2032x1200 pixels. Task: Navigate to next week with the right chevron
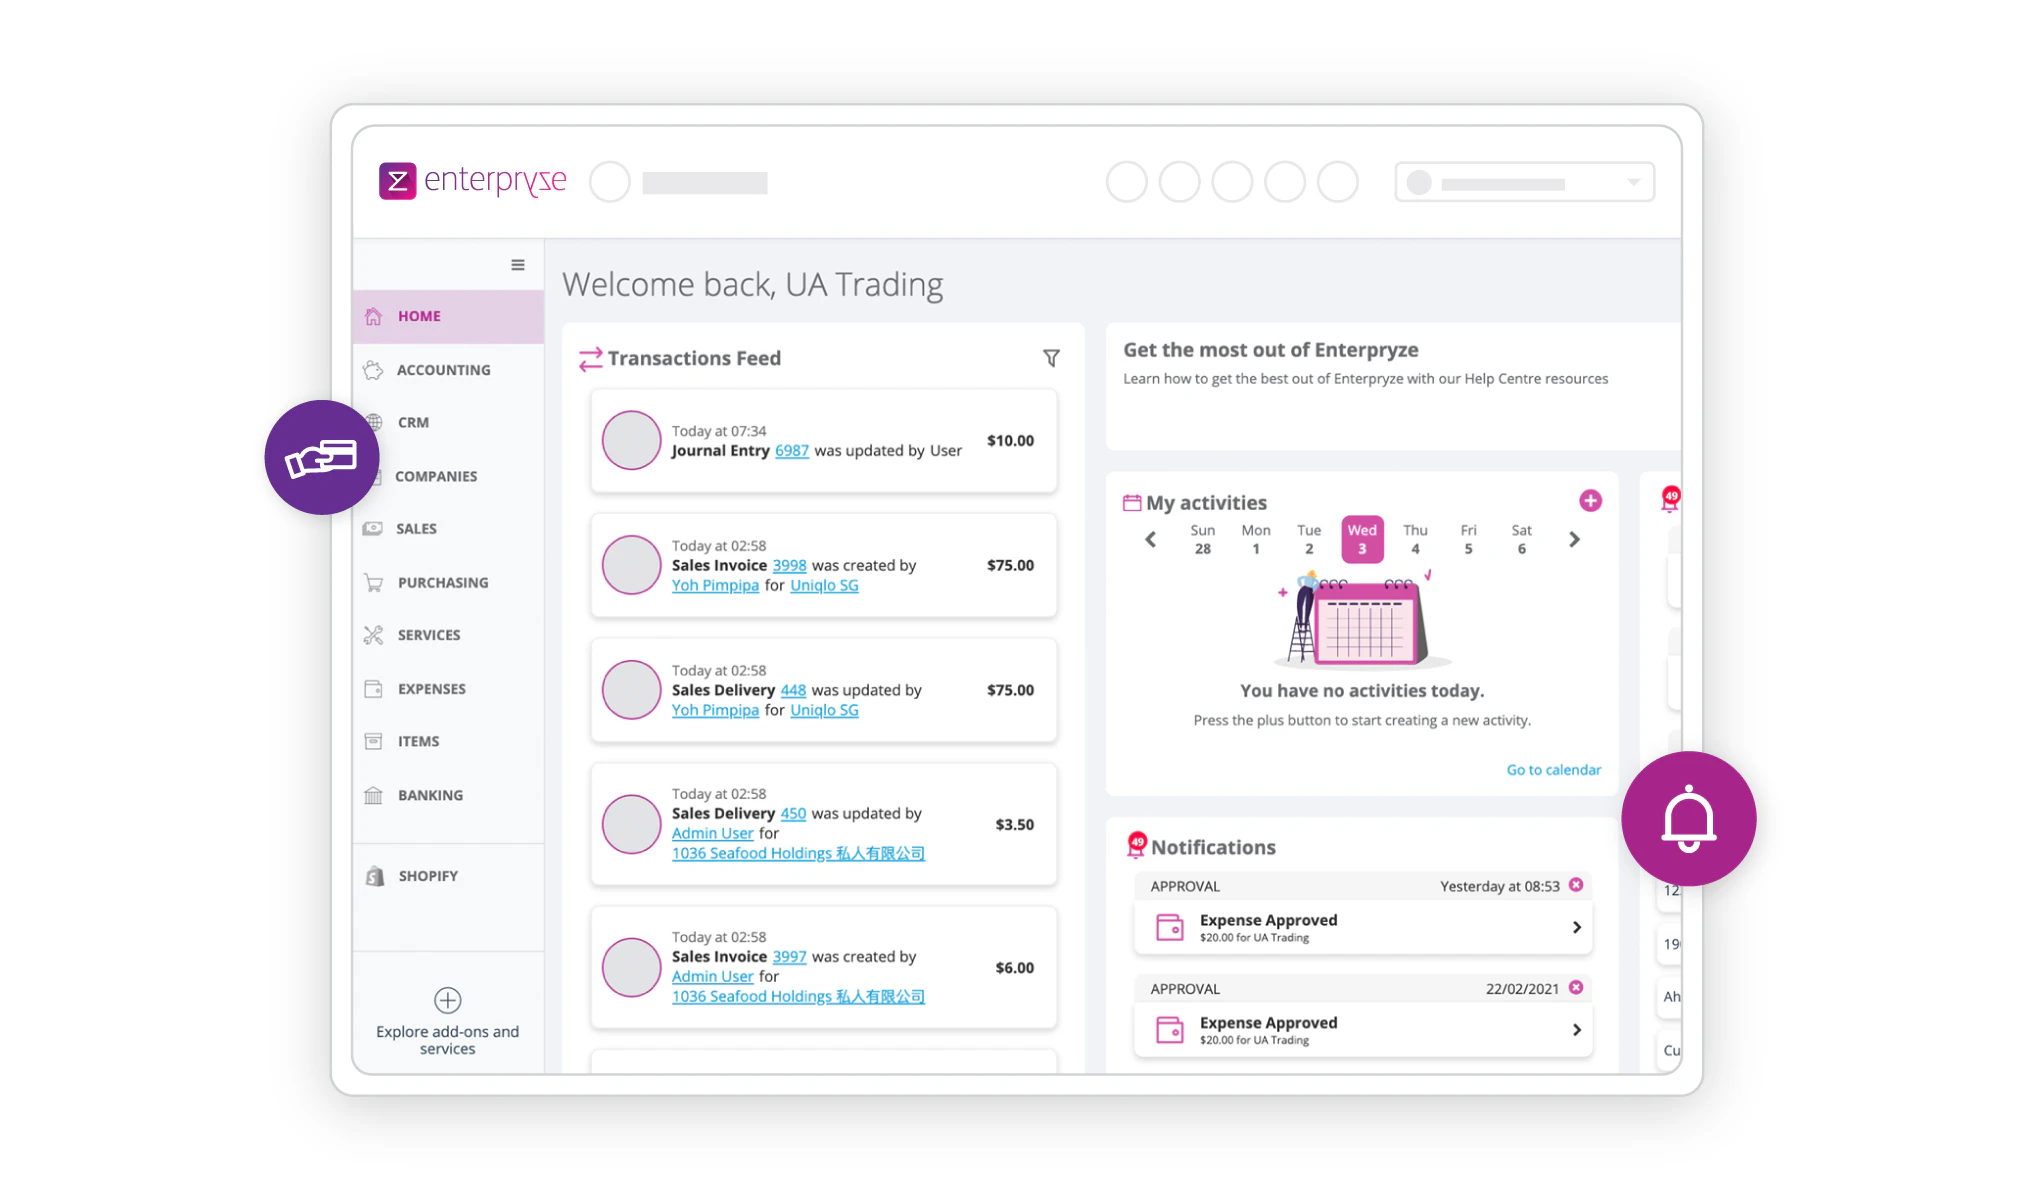[x=1575, y=539]
